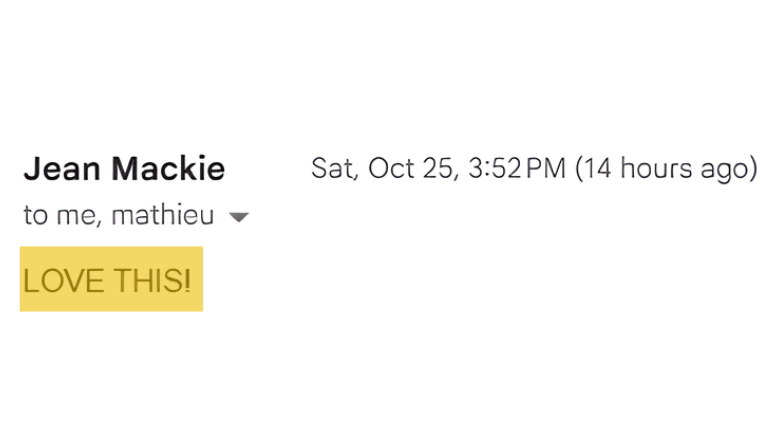The width and height of the screenshot is (770, 433).
Task: Expand recipient details arrow beside "to me, mathieu"
Action: 238,217
